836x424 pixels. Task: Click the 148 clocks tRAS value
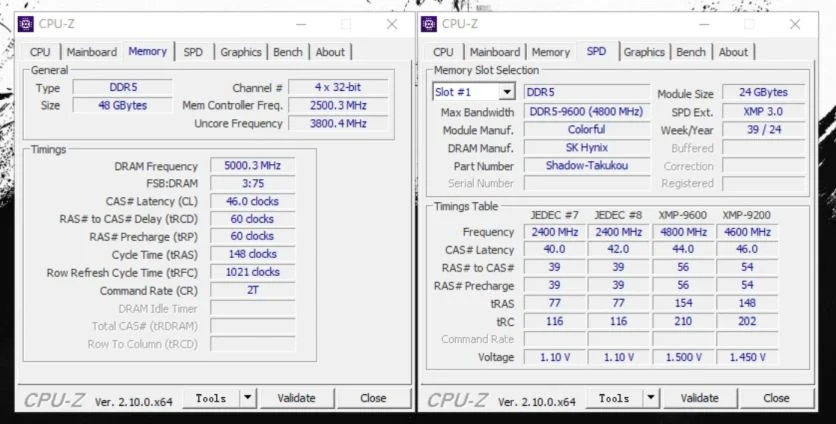[253, 254]
